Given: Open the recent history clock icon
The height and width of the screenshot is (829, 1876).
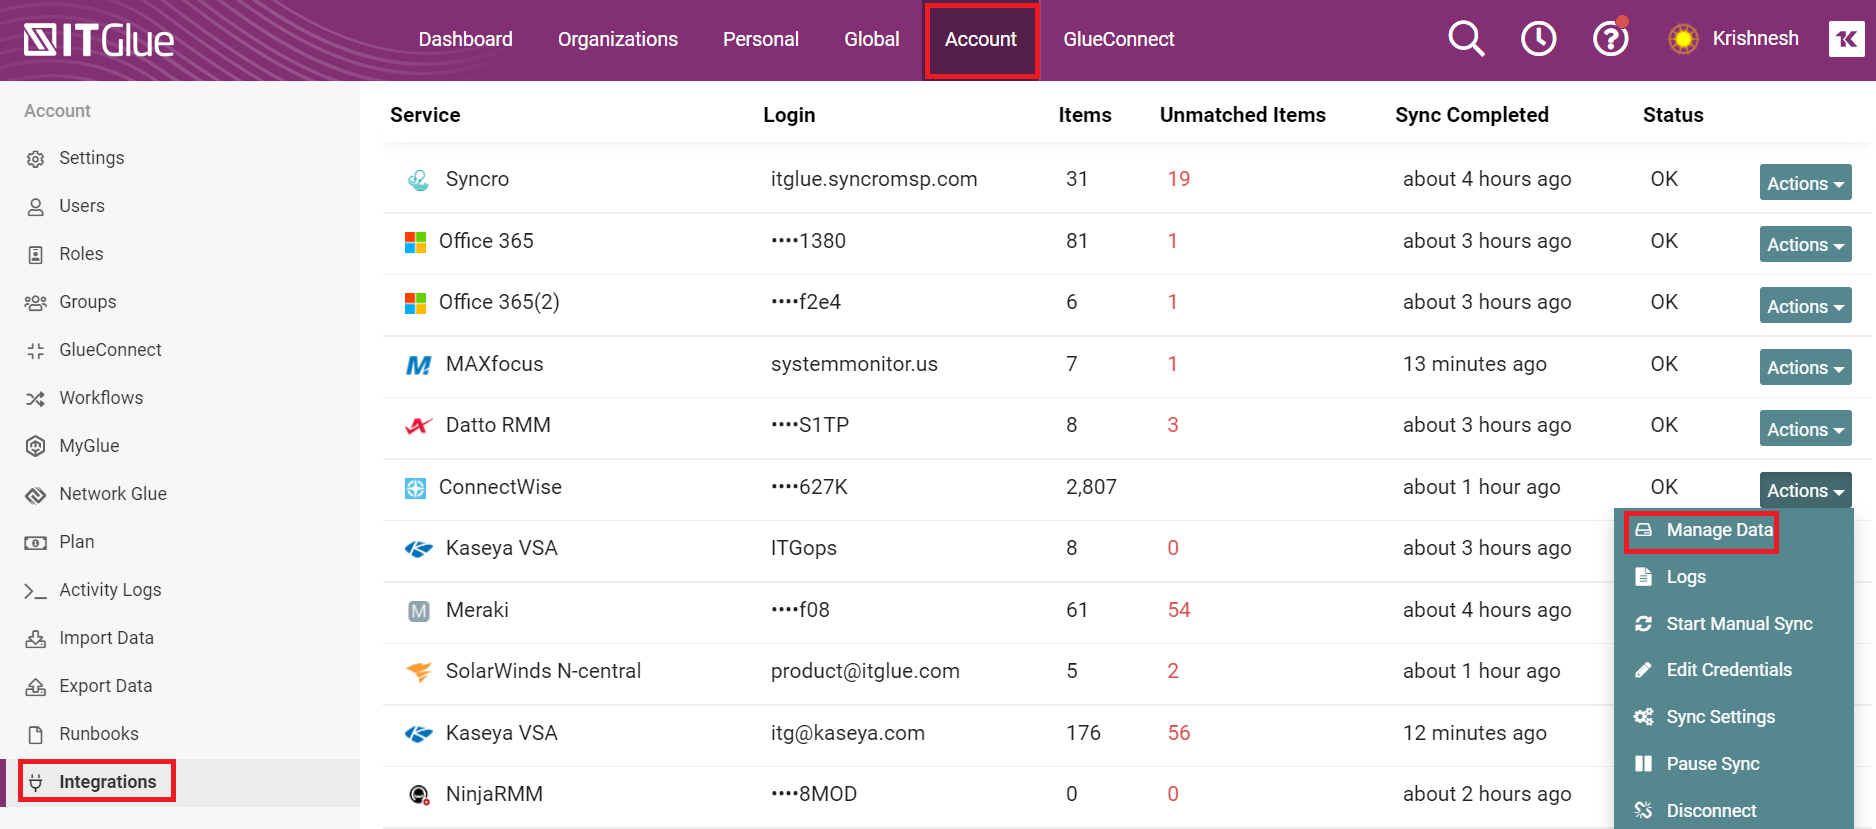Looking at the screenshot, I should [1538, 39].
